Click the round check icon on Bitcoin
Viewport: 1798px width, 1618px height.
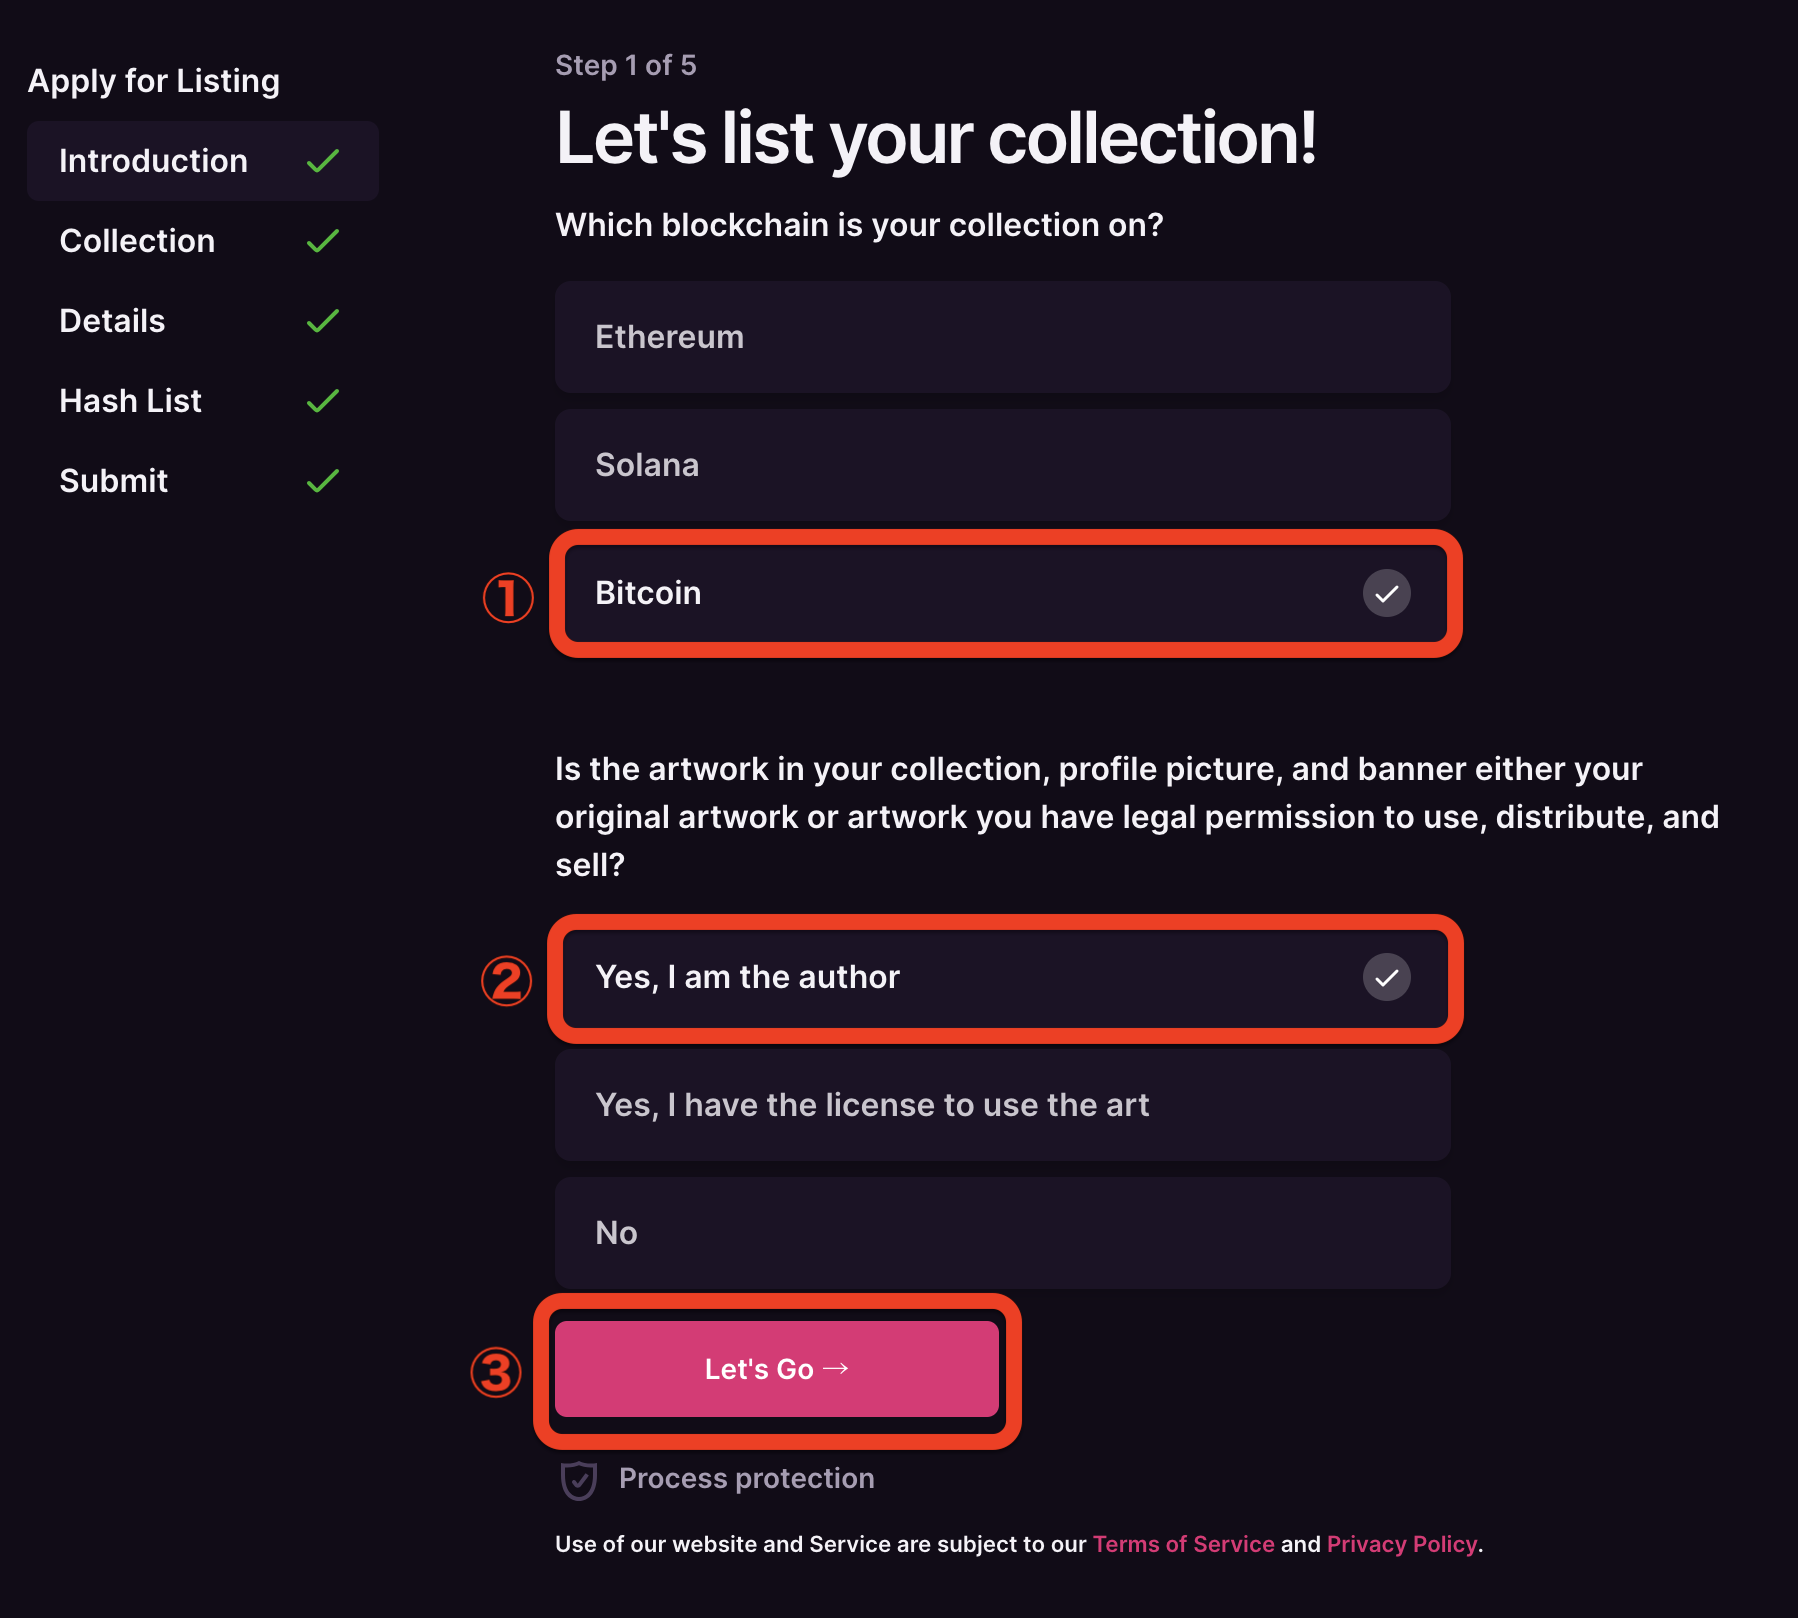pyautogui.click(x=1387, y=593)
